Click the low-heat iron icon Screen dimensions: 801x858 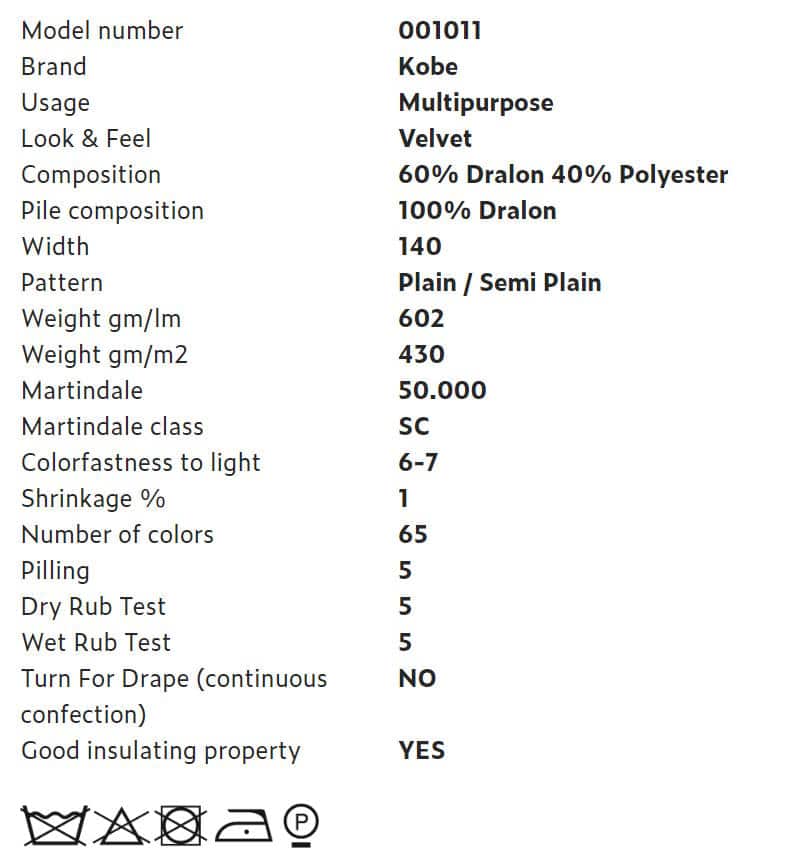(x=244, y=825)
